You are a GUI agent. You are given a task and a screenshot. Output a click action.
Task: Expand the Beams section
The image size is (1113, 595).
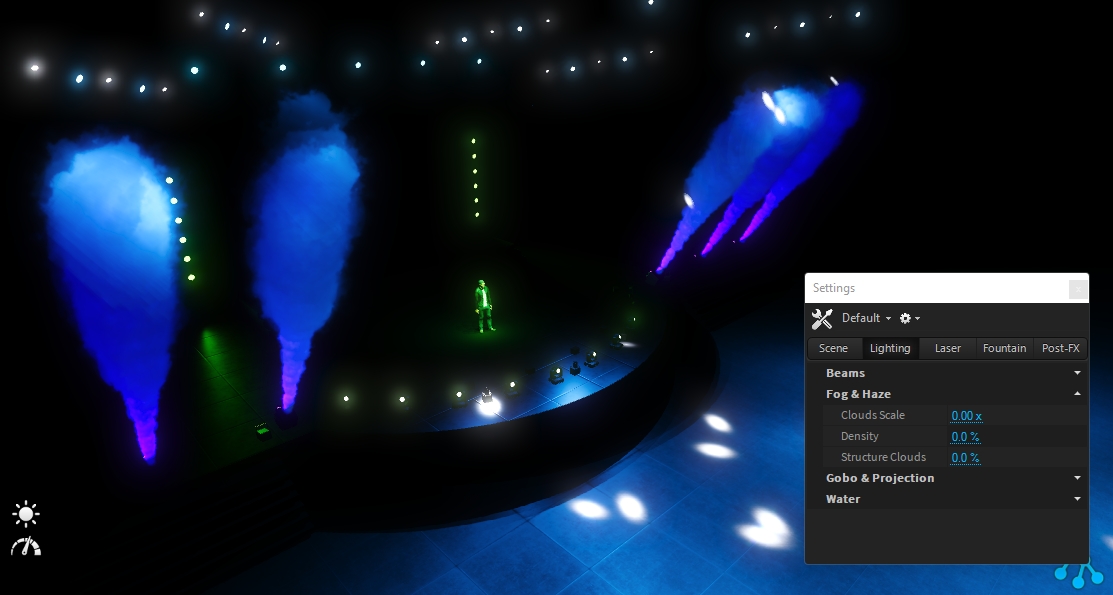point(947,373)
